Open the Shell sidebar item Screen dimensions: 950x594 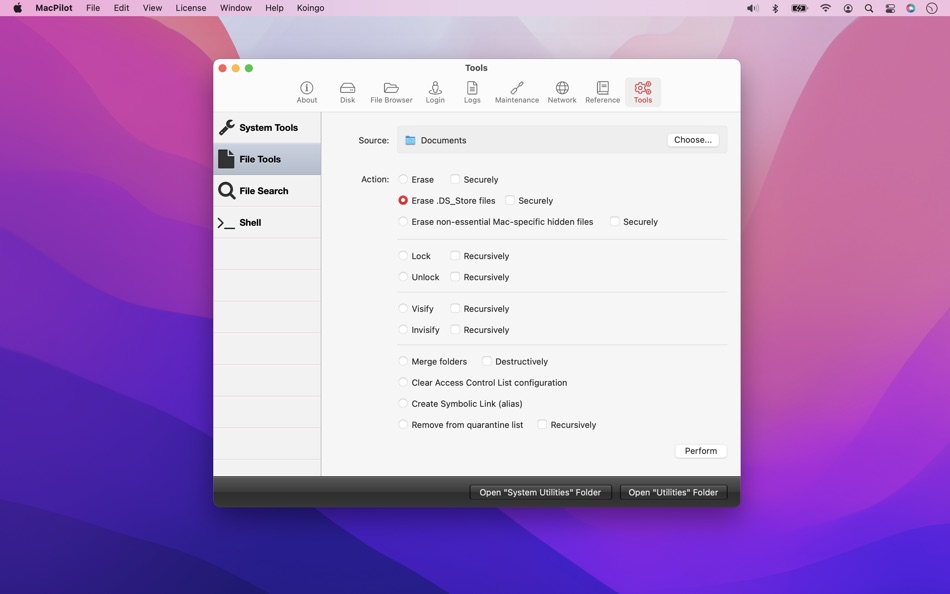tap(267, 222)
